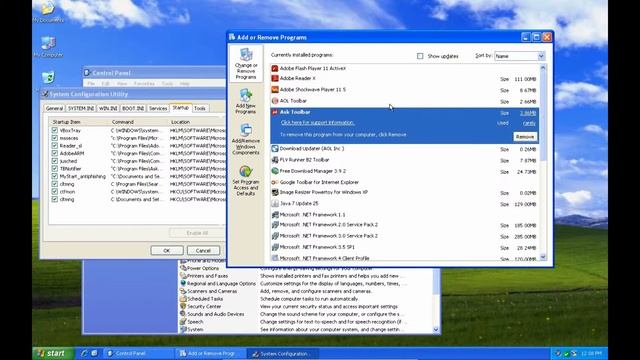Click programs list scrollbar down arrow
The width and height of the screenshot is (640, 360).
tap(543, 257)
